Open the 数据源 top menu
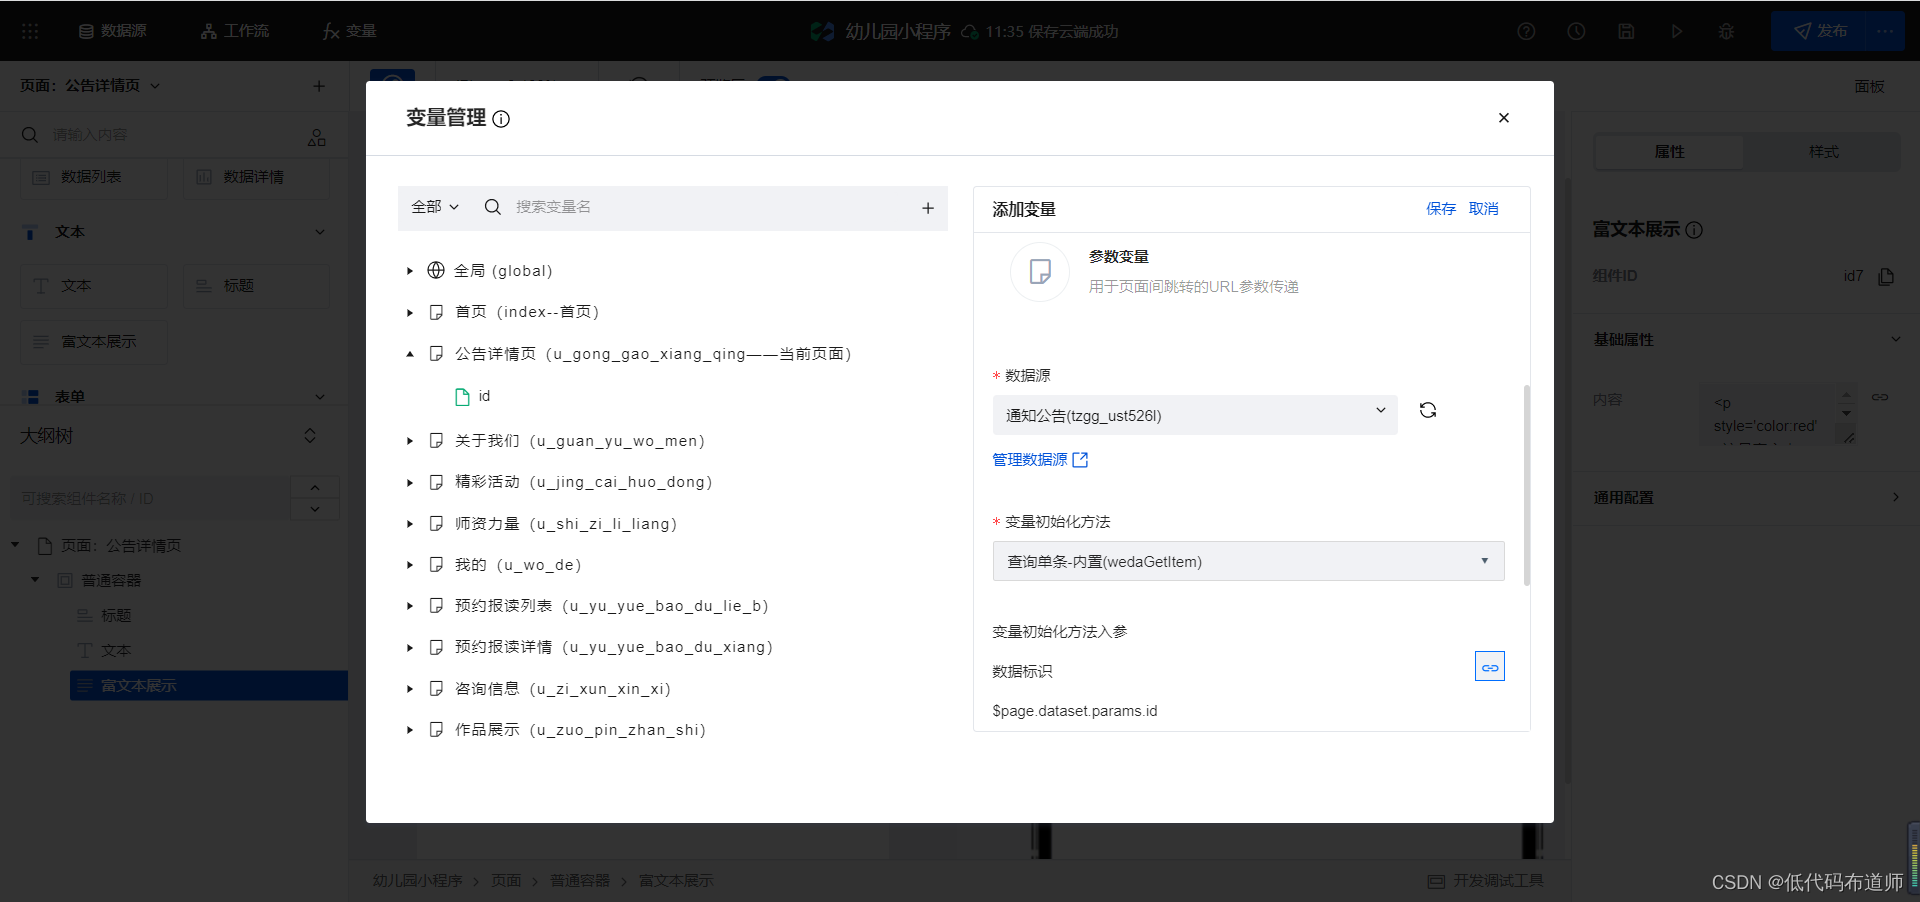1920x902 pixels. pyautogui.click(x=113, y=31)
